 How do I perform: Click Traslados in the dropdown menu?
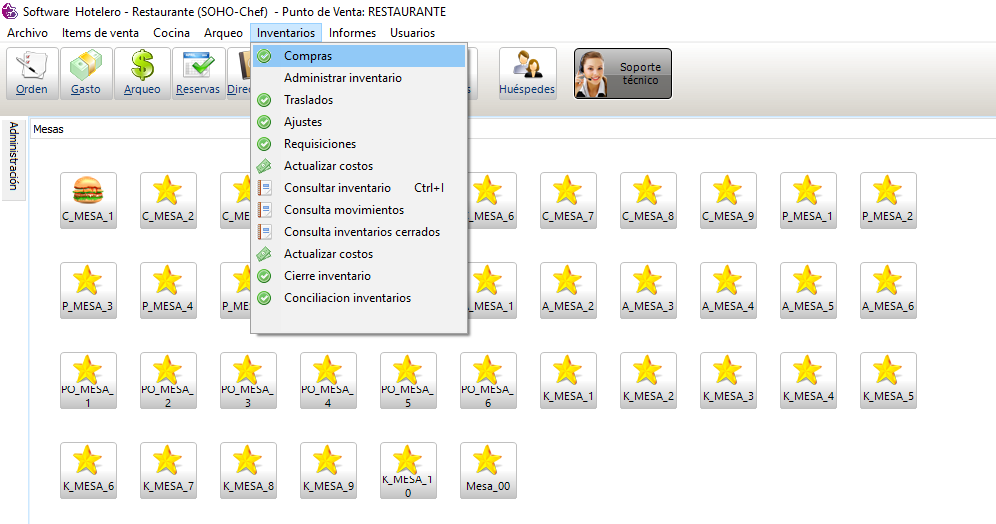(308, 100)
